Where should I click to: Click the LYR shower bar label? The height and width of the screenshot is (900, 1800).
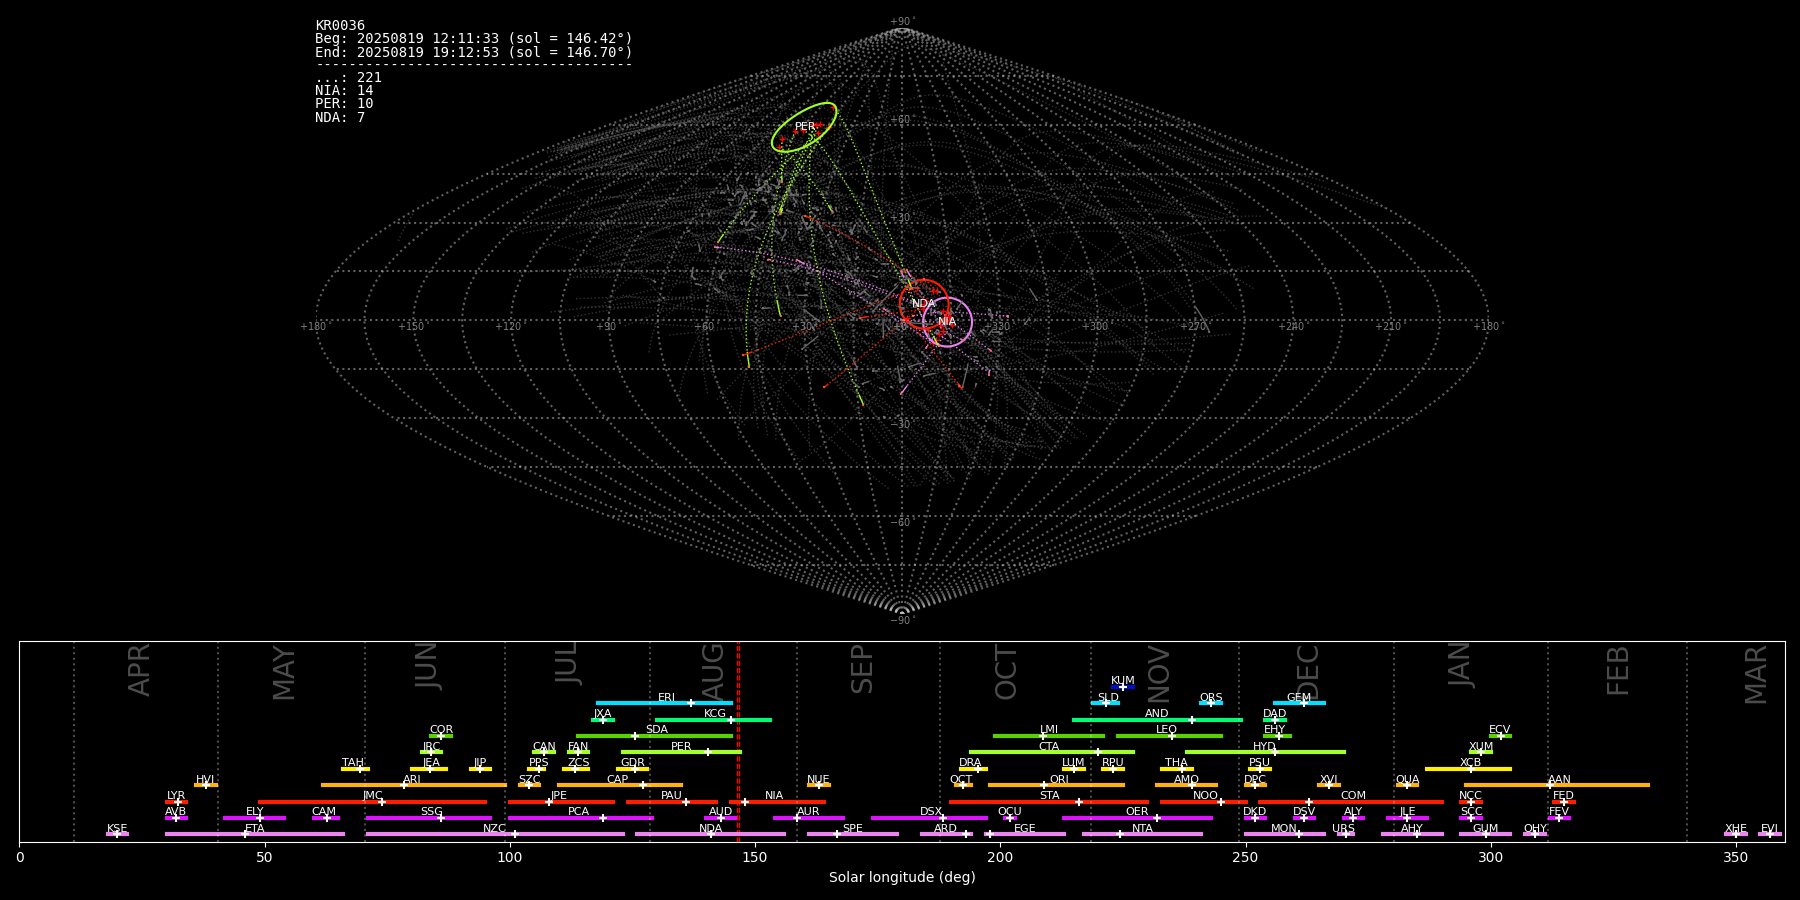176,796
